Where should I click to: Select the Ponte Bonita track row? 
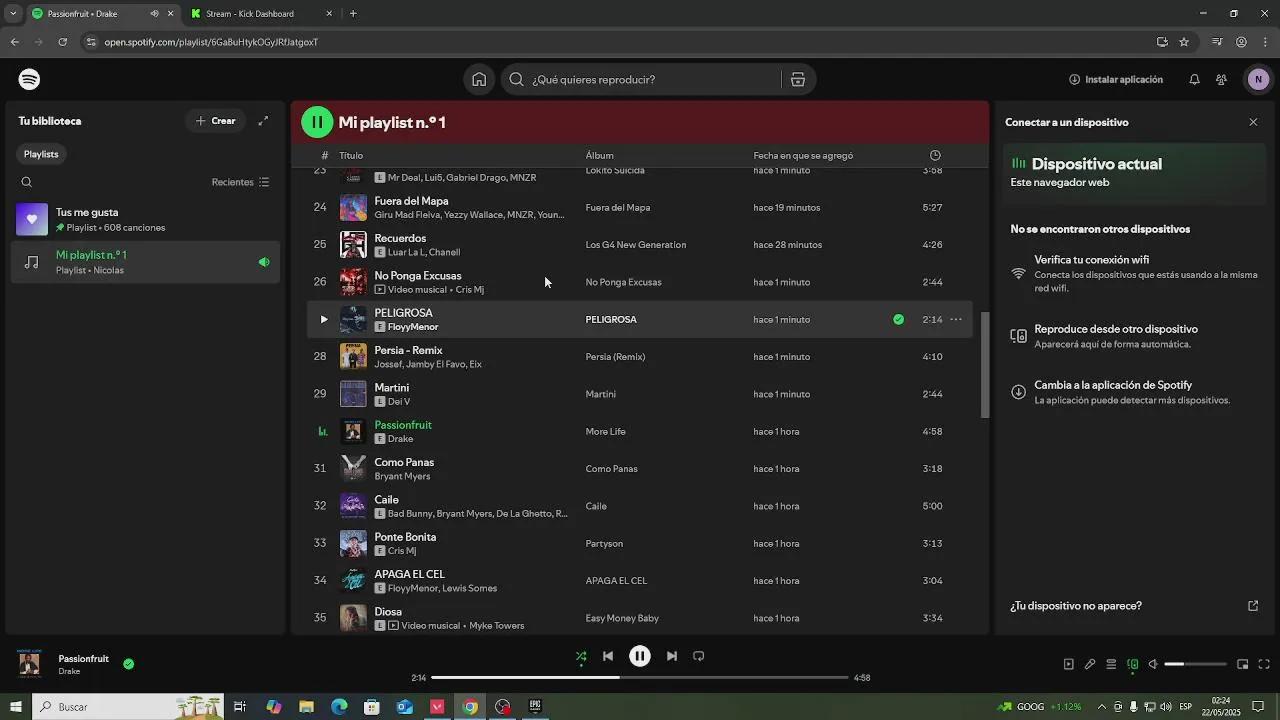639,544
